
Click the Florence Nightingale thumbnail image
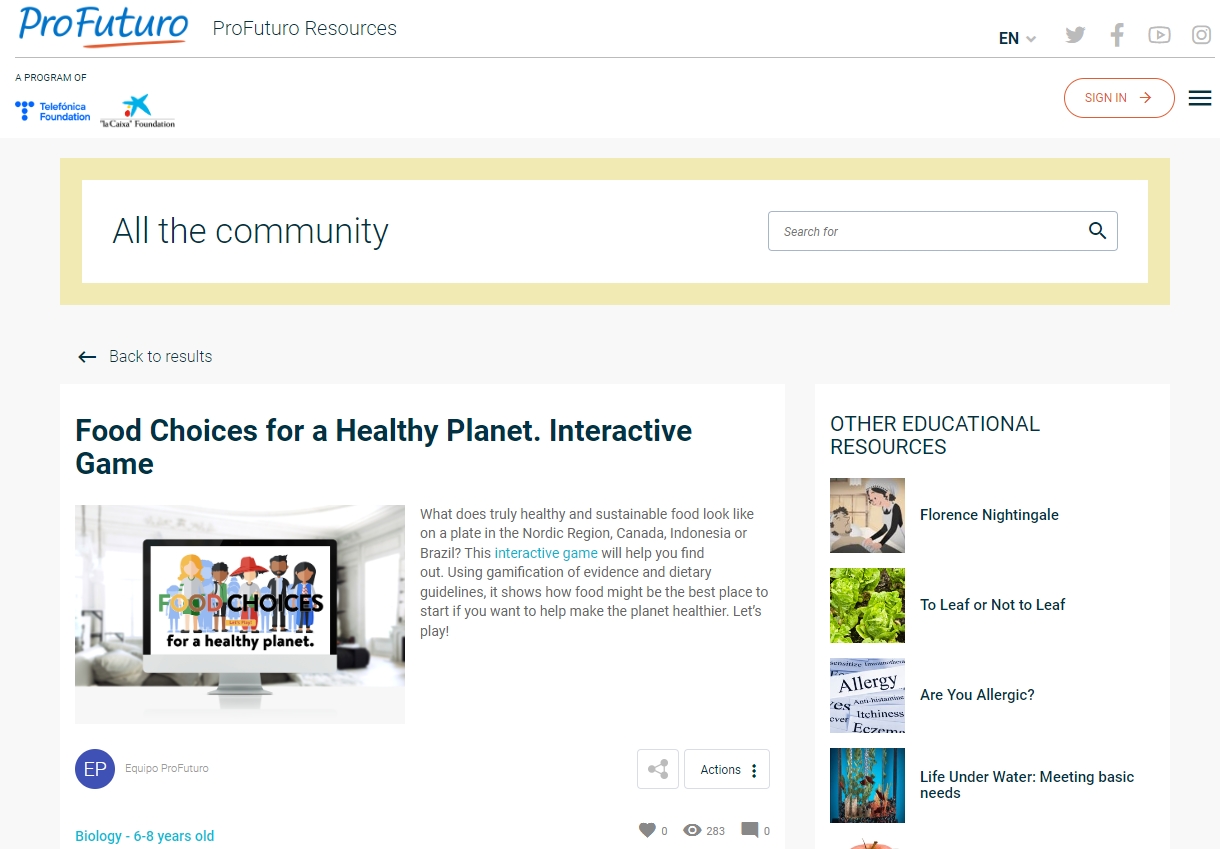pos(867,515)
